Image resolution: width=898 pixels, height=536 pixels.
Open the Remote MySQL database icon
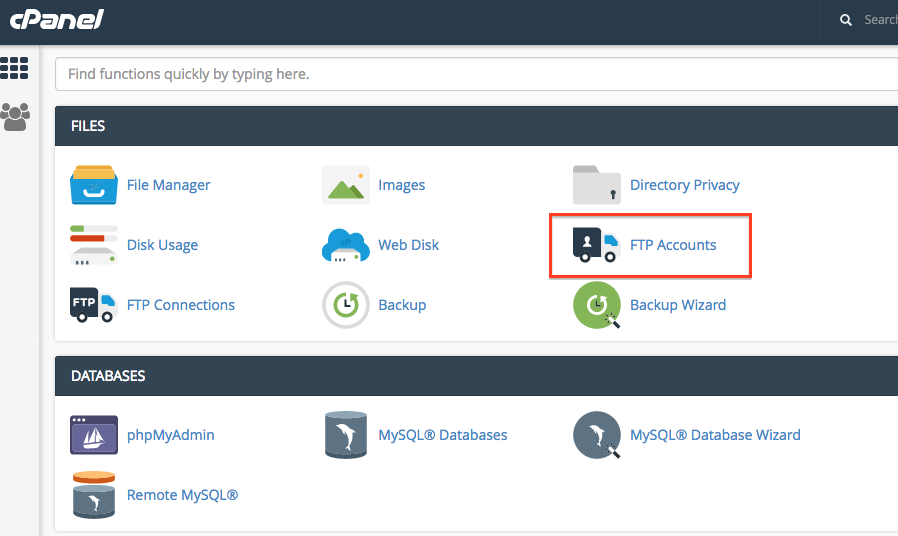[94, 495]
